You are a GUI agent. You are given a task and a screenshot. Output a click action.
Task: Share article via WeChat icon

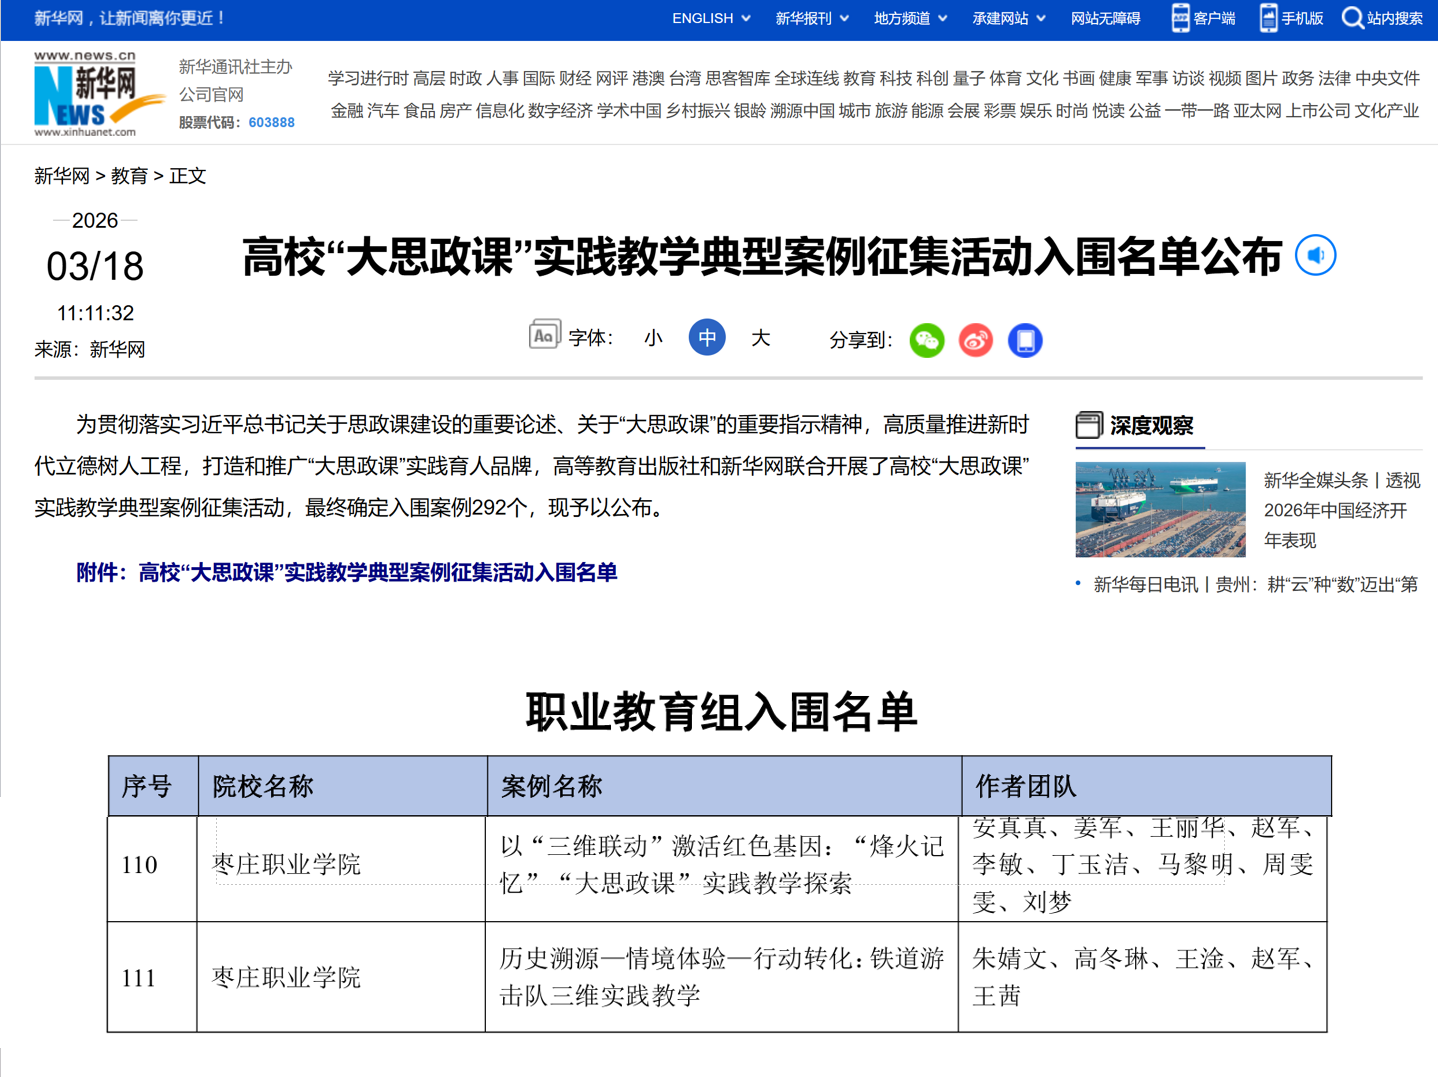[926, 341]
